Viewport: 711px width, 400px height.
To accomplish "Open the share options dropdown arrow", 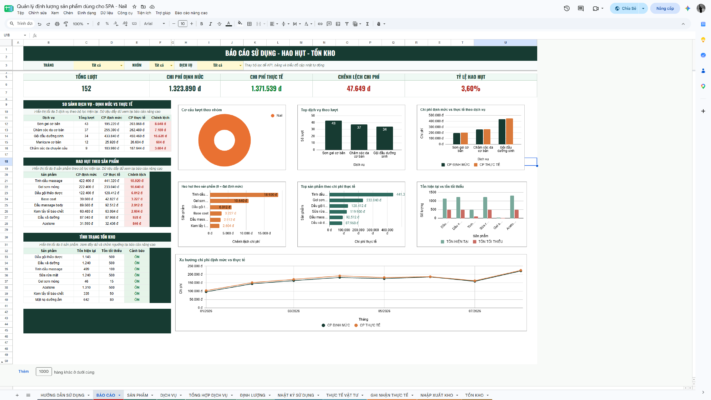I will [x=643, y=8].
